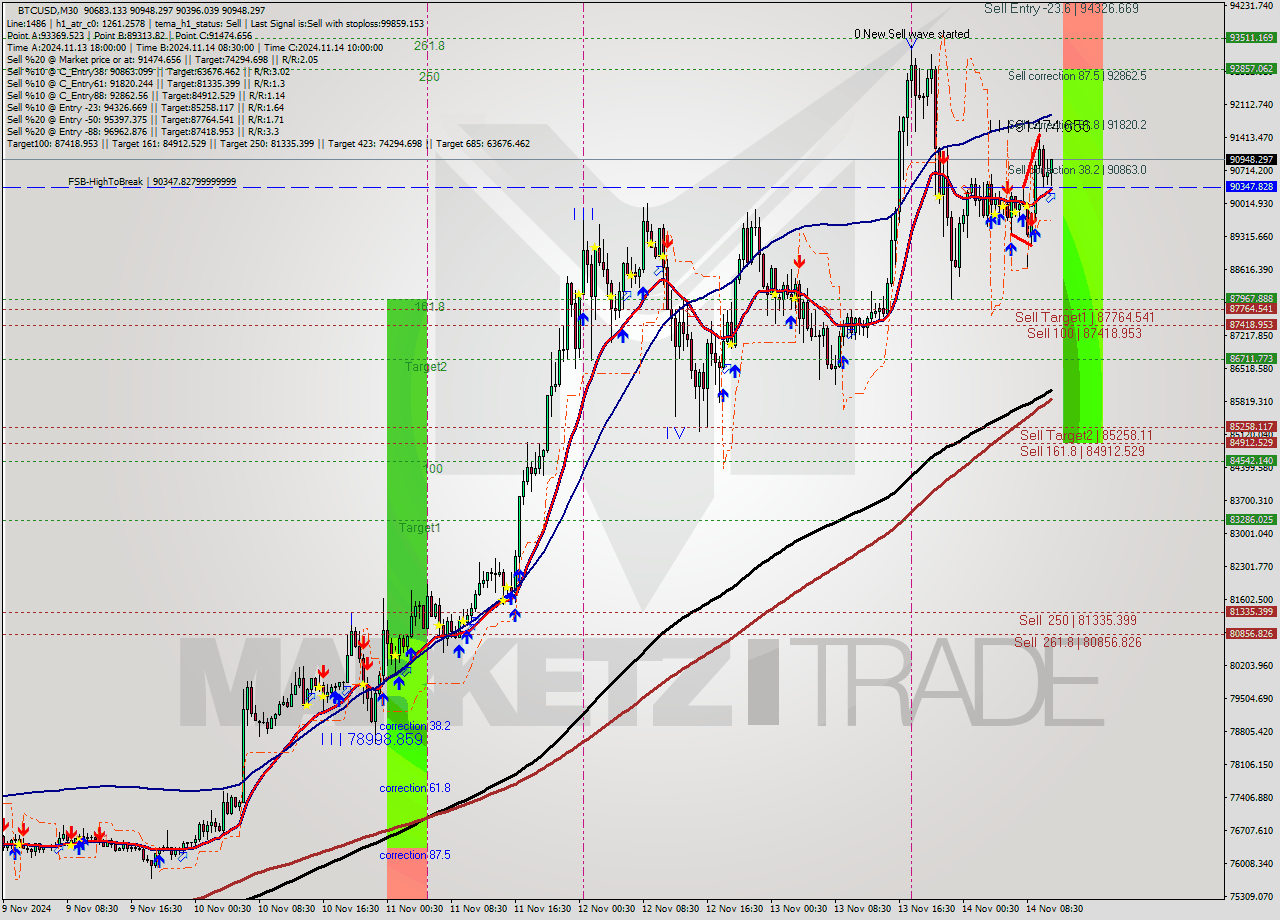This screenshot has width=1280, height=920.
Task: Click the Time A:2024.11.13 18:00:00 line
Action: point(194,47)
